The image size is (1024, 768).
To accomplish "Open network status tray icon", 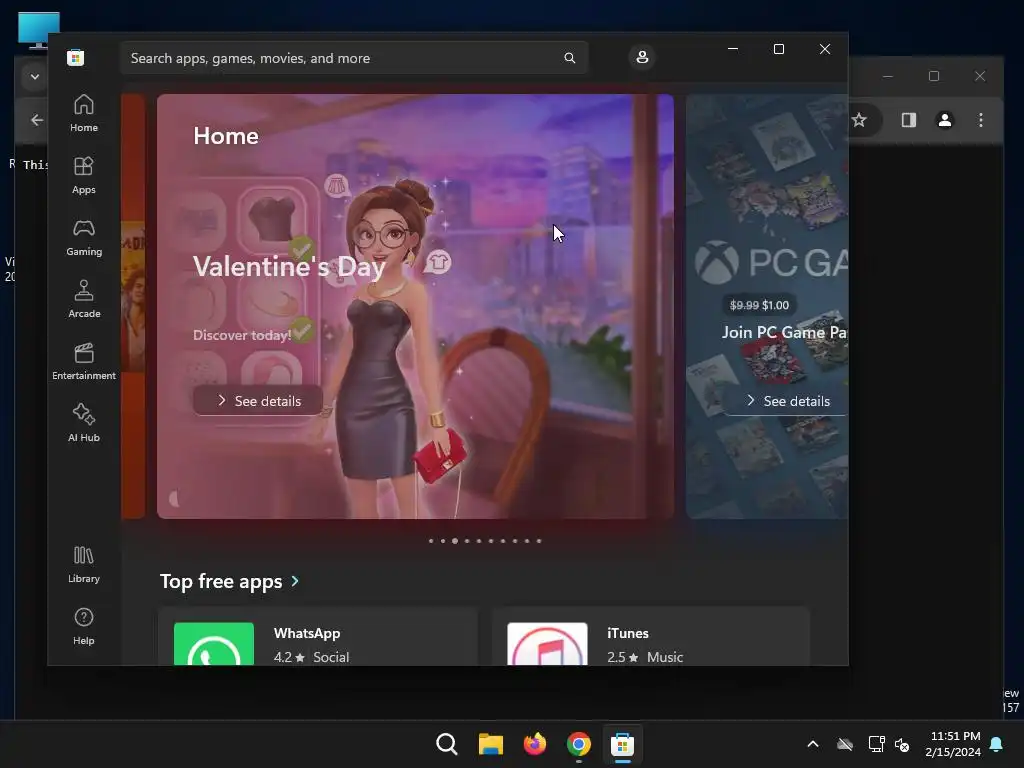I will click(x=876, y=744).
